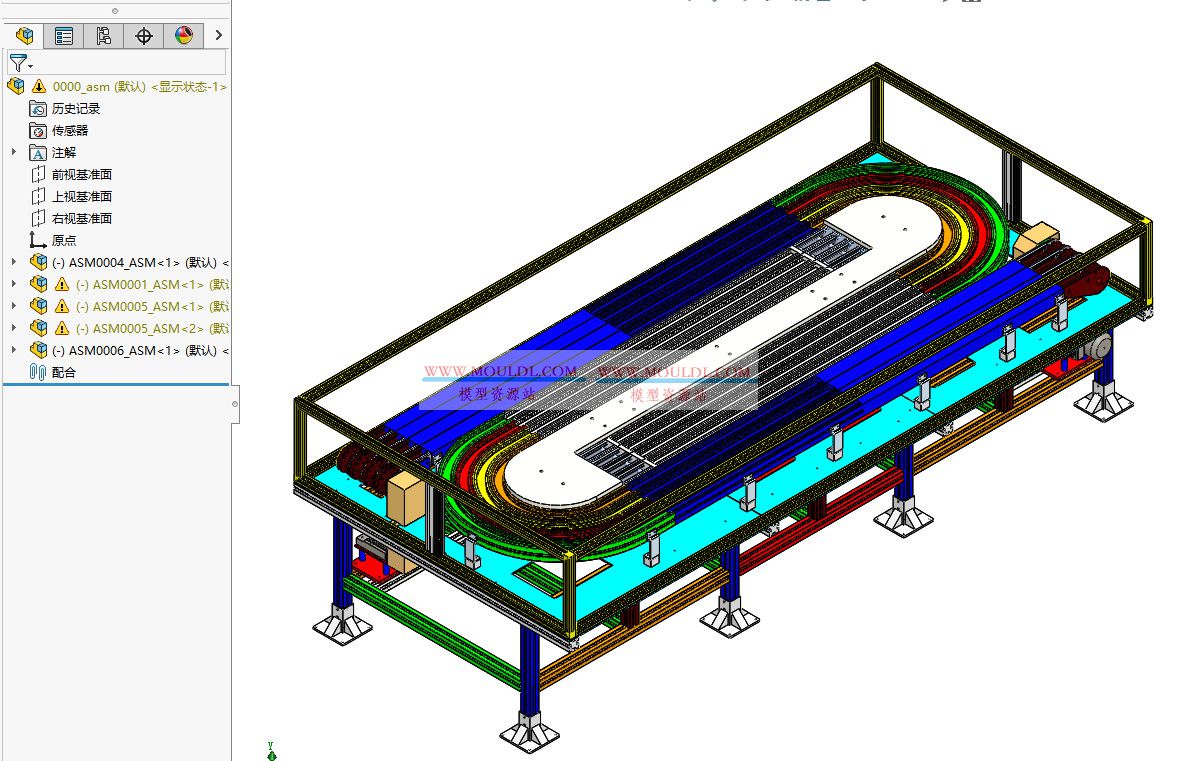Screen dimensions: 1177x761
Task: Open the ConfigurationManager tab
Action: 104,36
